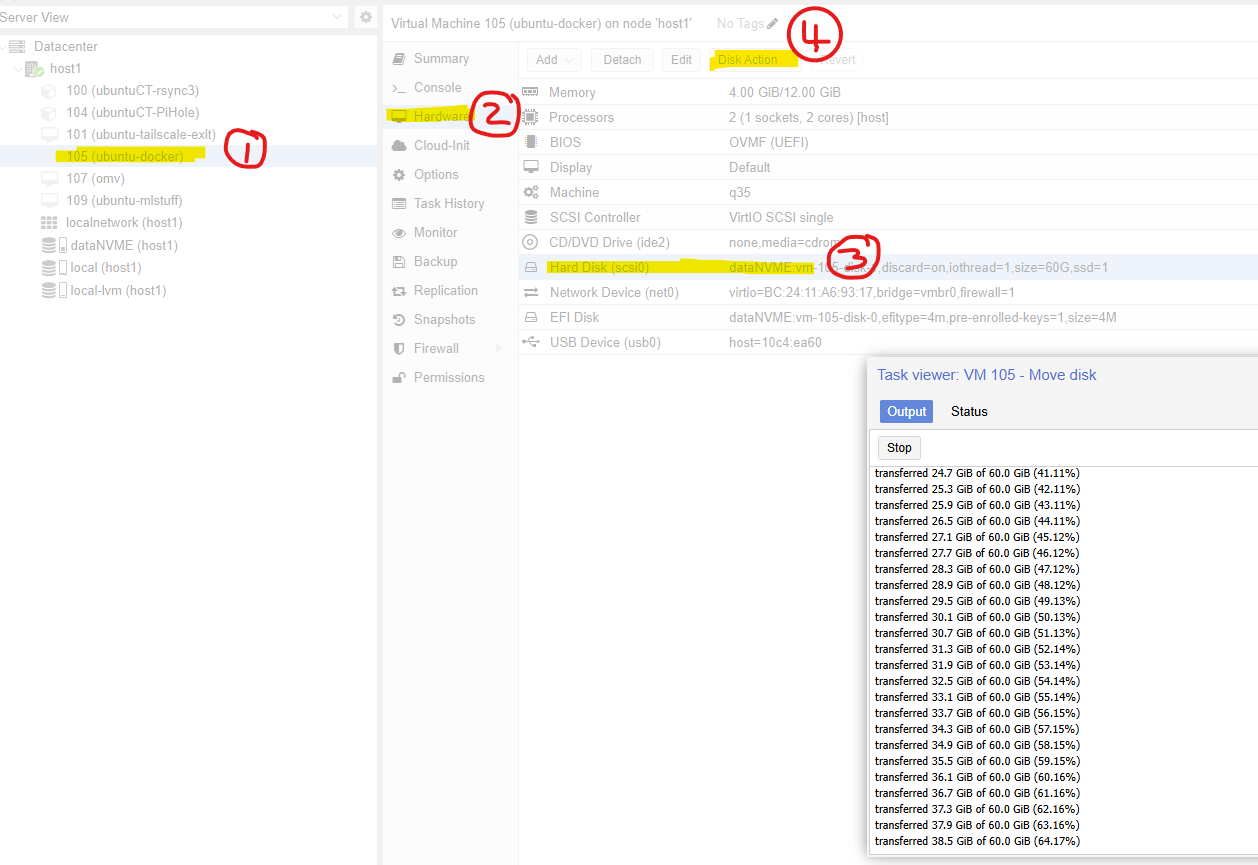Screen dimensions: 1258x865
Task: Select the Backup panel icon
Action: coord(400,261)
